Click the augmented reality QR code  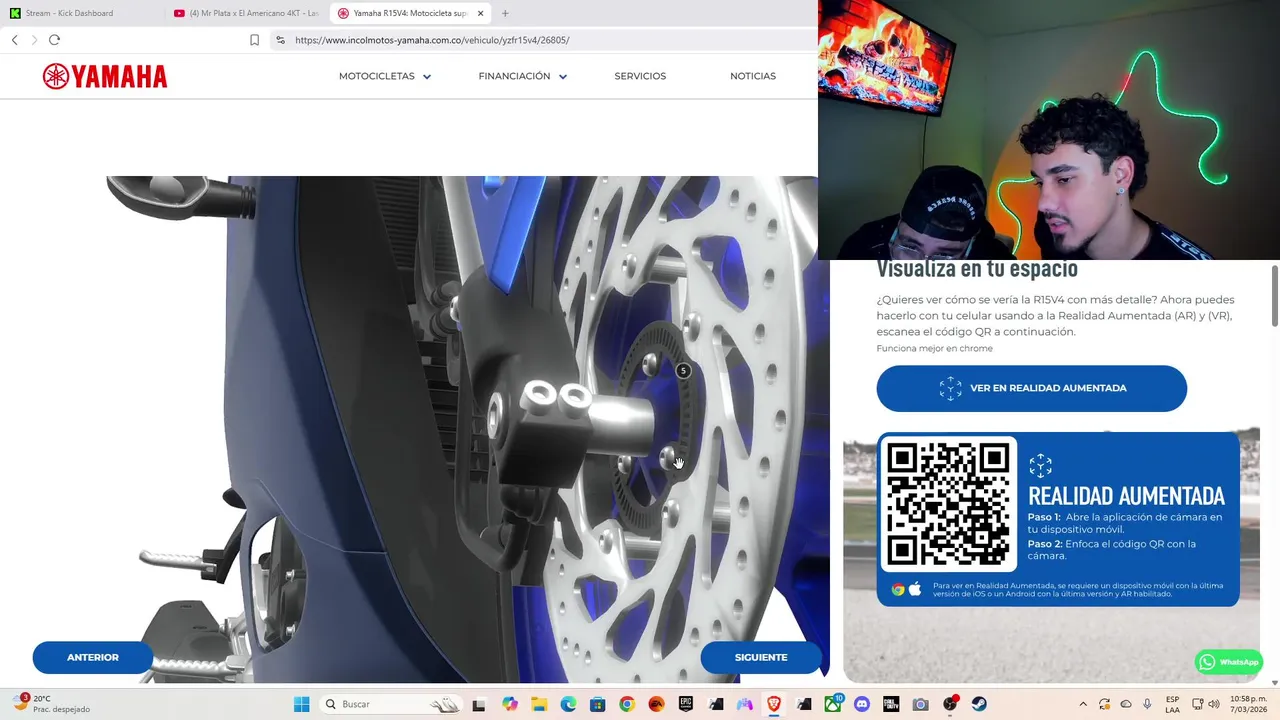(x=948, y=504)
